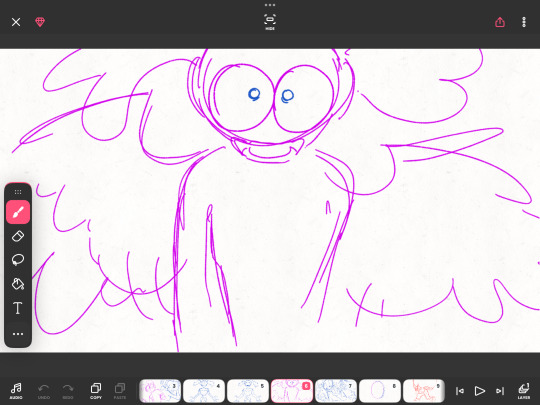
Task: Select the Lasso selection tool
Action: click(x=18, y=260)
